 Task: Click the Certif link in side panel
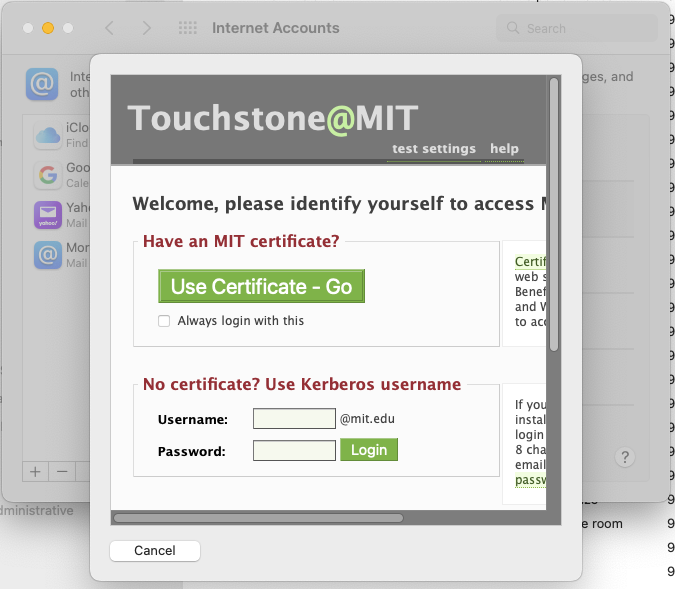click(x=530, y=261)
